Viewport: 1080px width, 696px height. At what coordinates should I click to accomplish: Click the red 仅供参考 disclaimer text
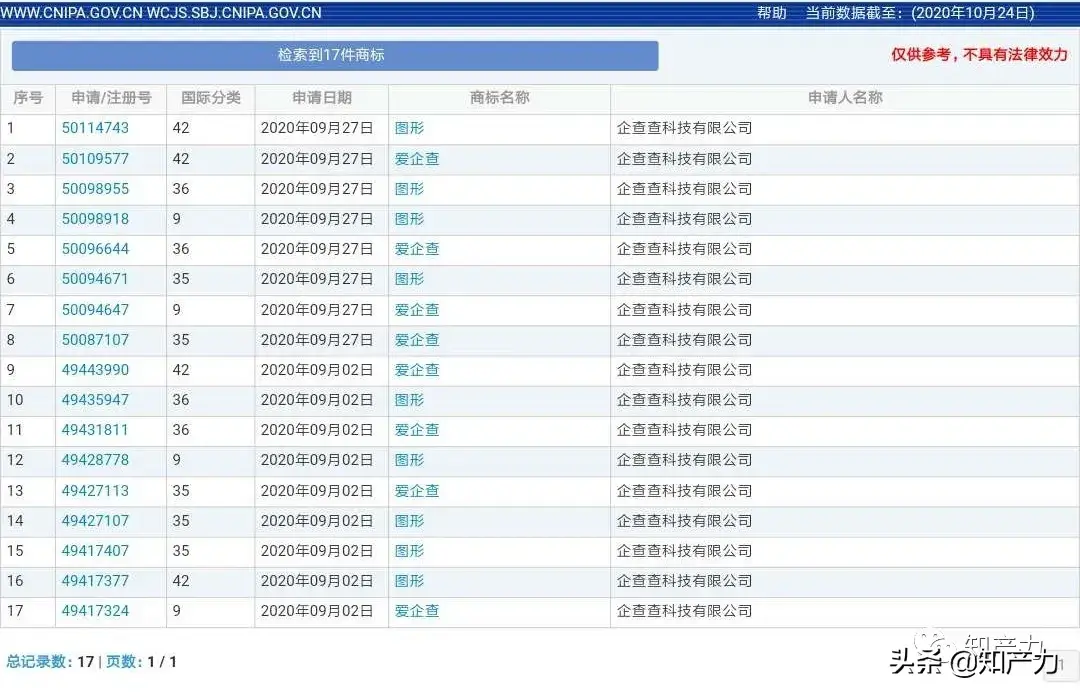tap(979, 54)
